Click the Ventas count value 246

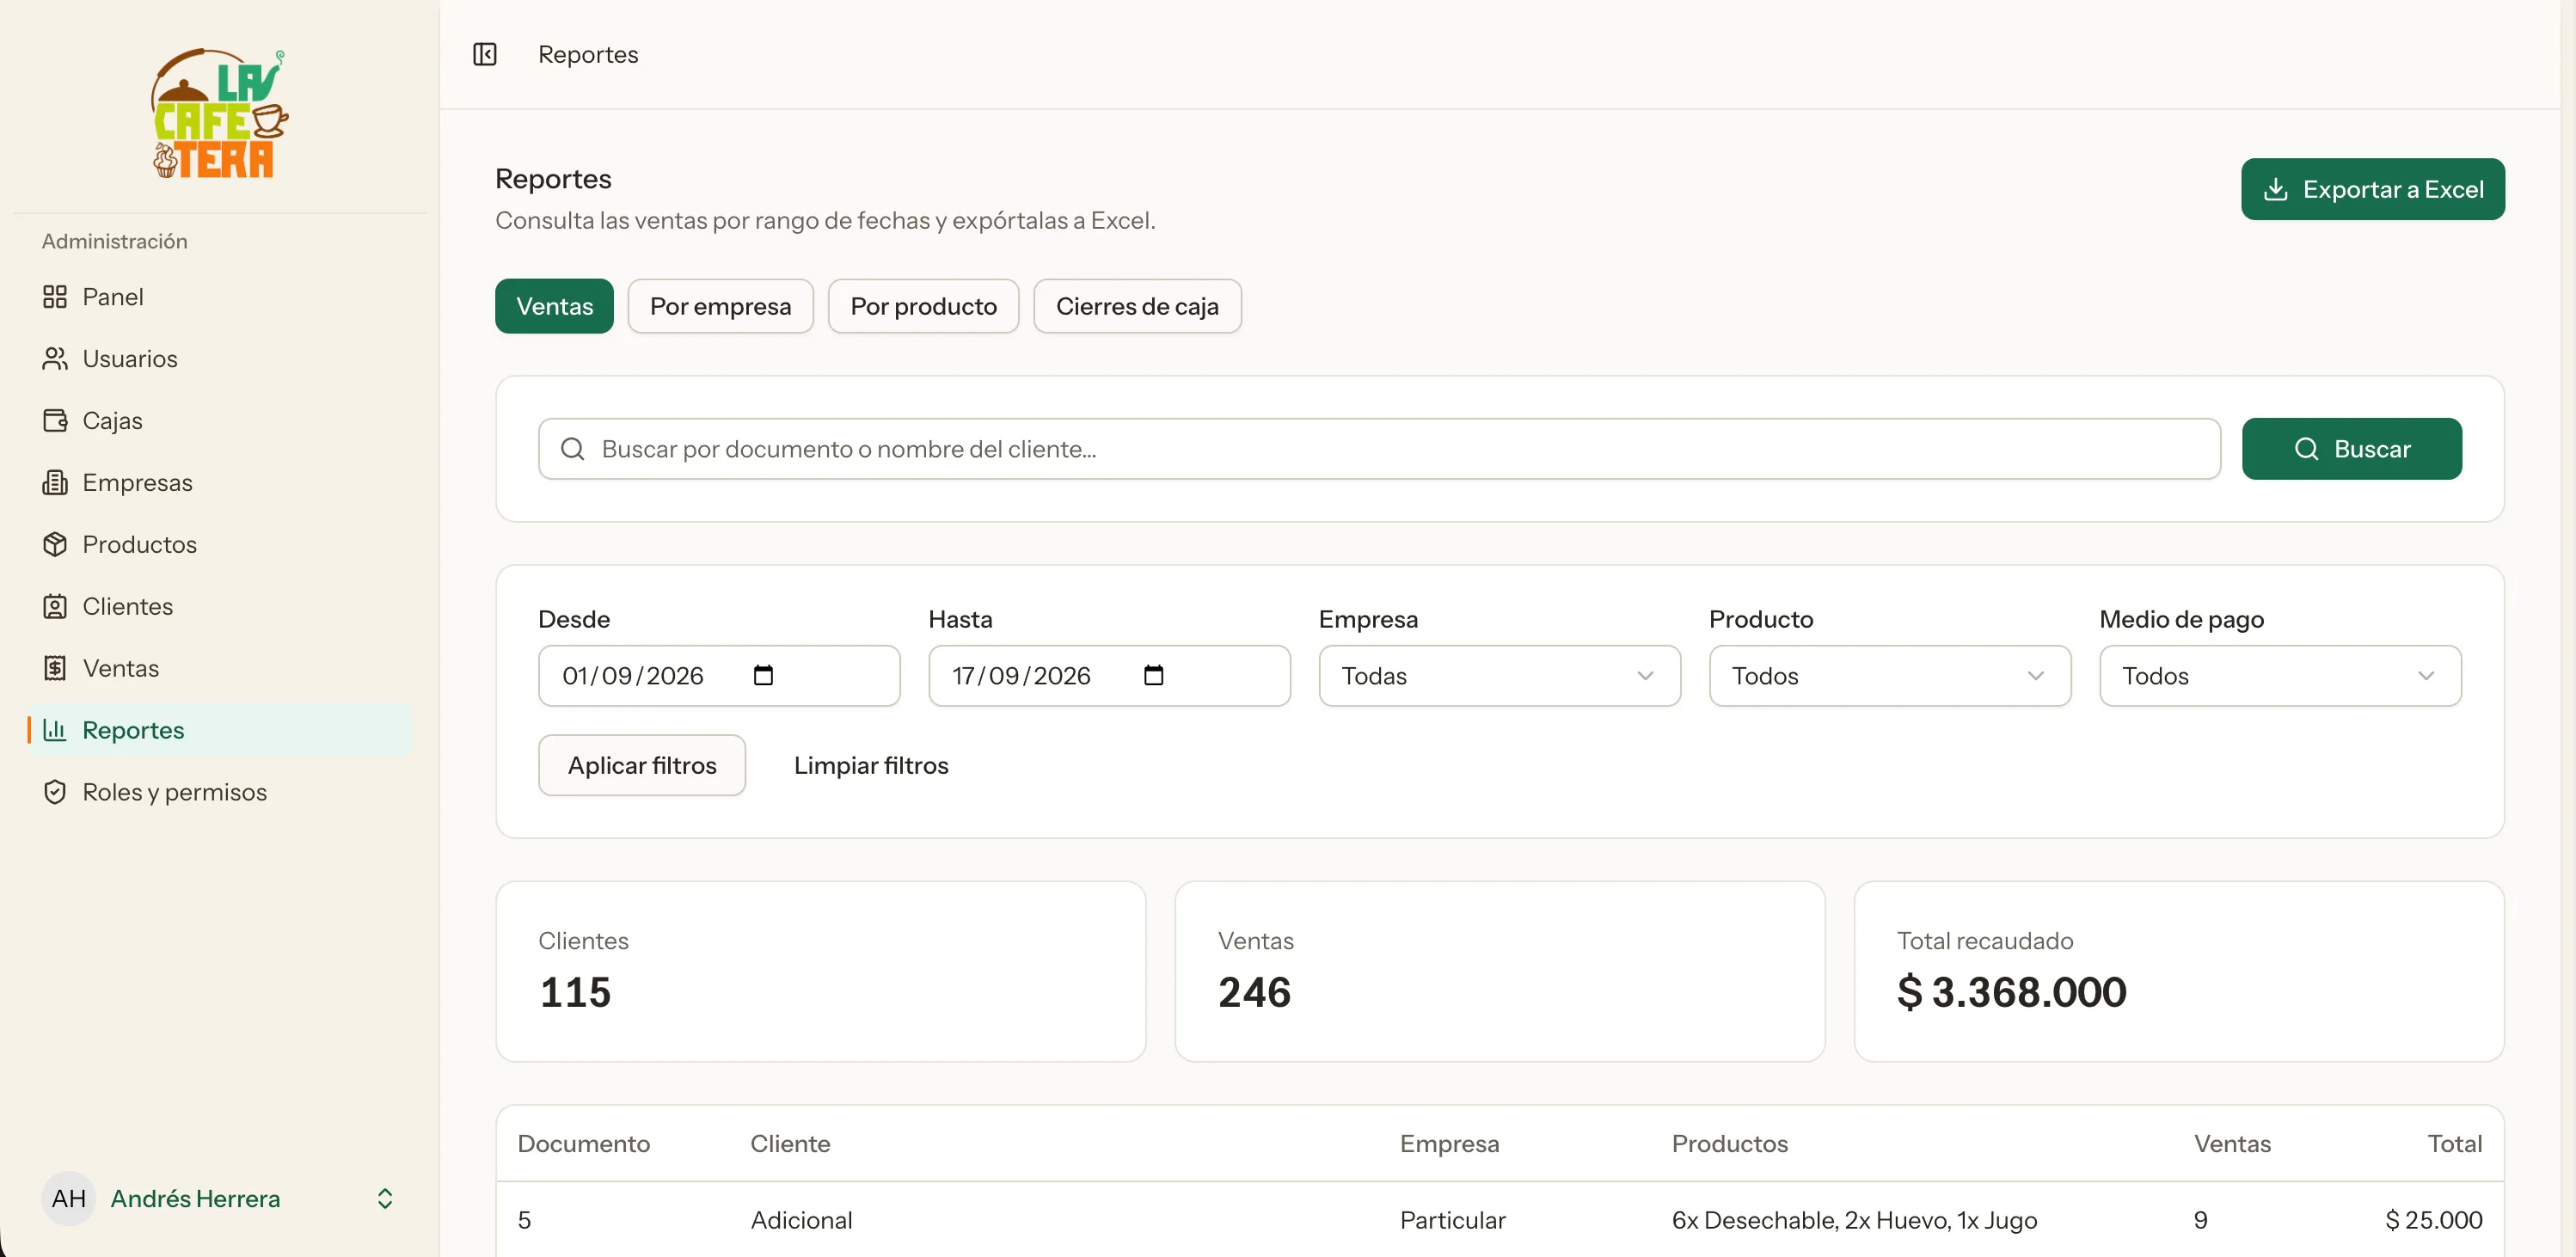click(x=1254, y=992)
